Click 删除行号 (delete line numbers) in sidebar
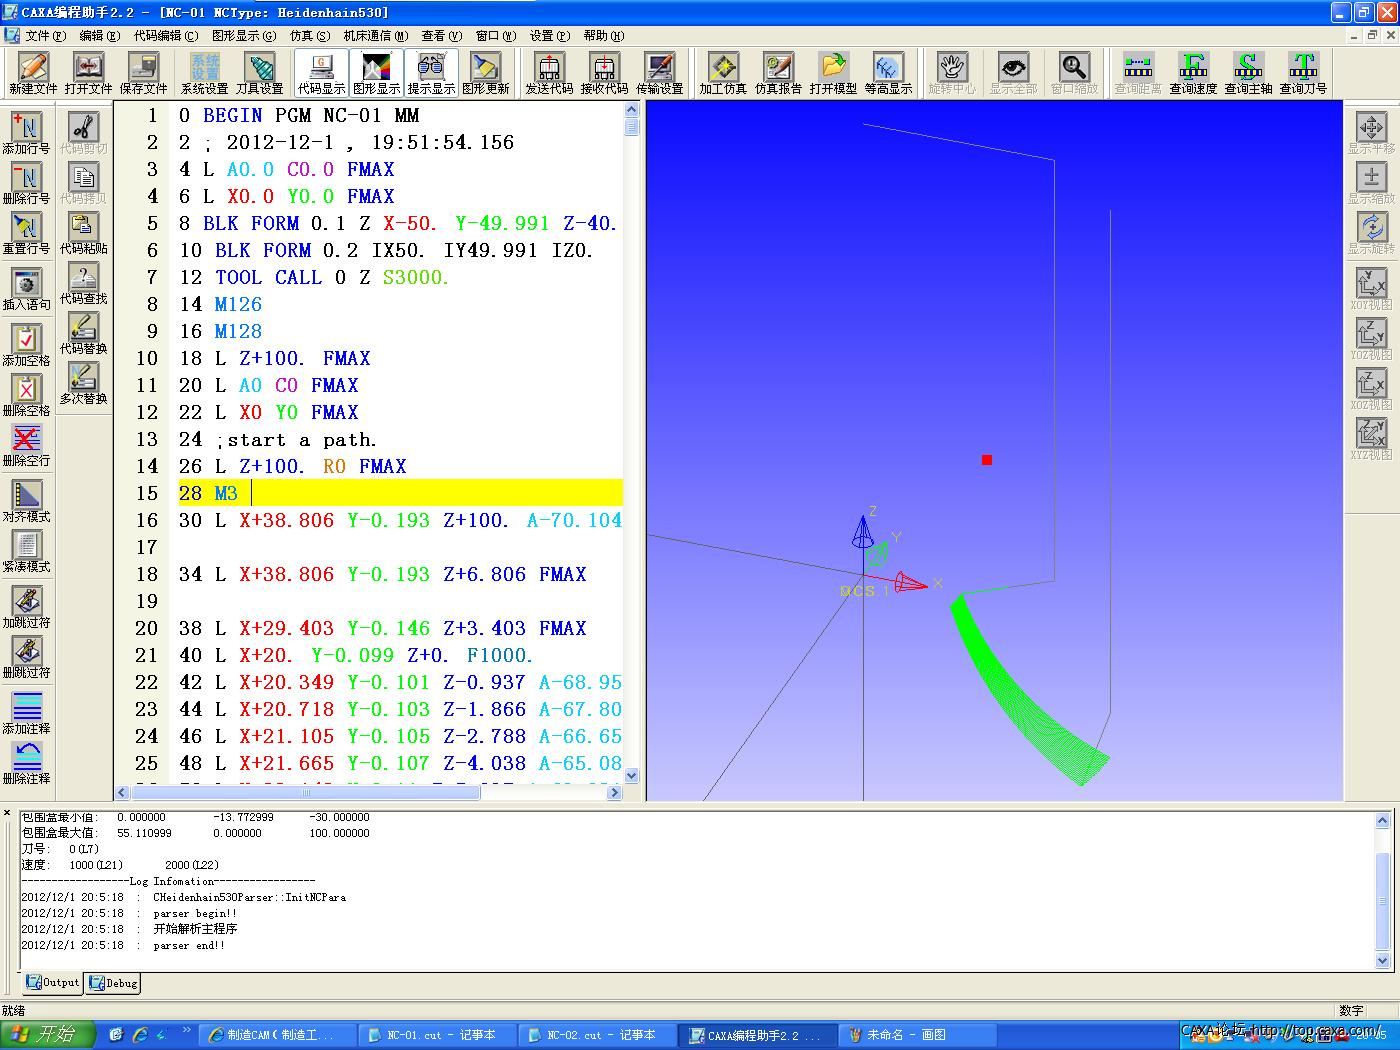The width and height of the screenshot is (1400, 1050). point(26,183)
